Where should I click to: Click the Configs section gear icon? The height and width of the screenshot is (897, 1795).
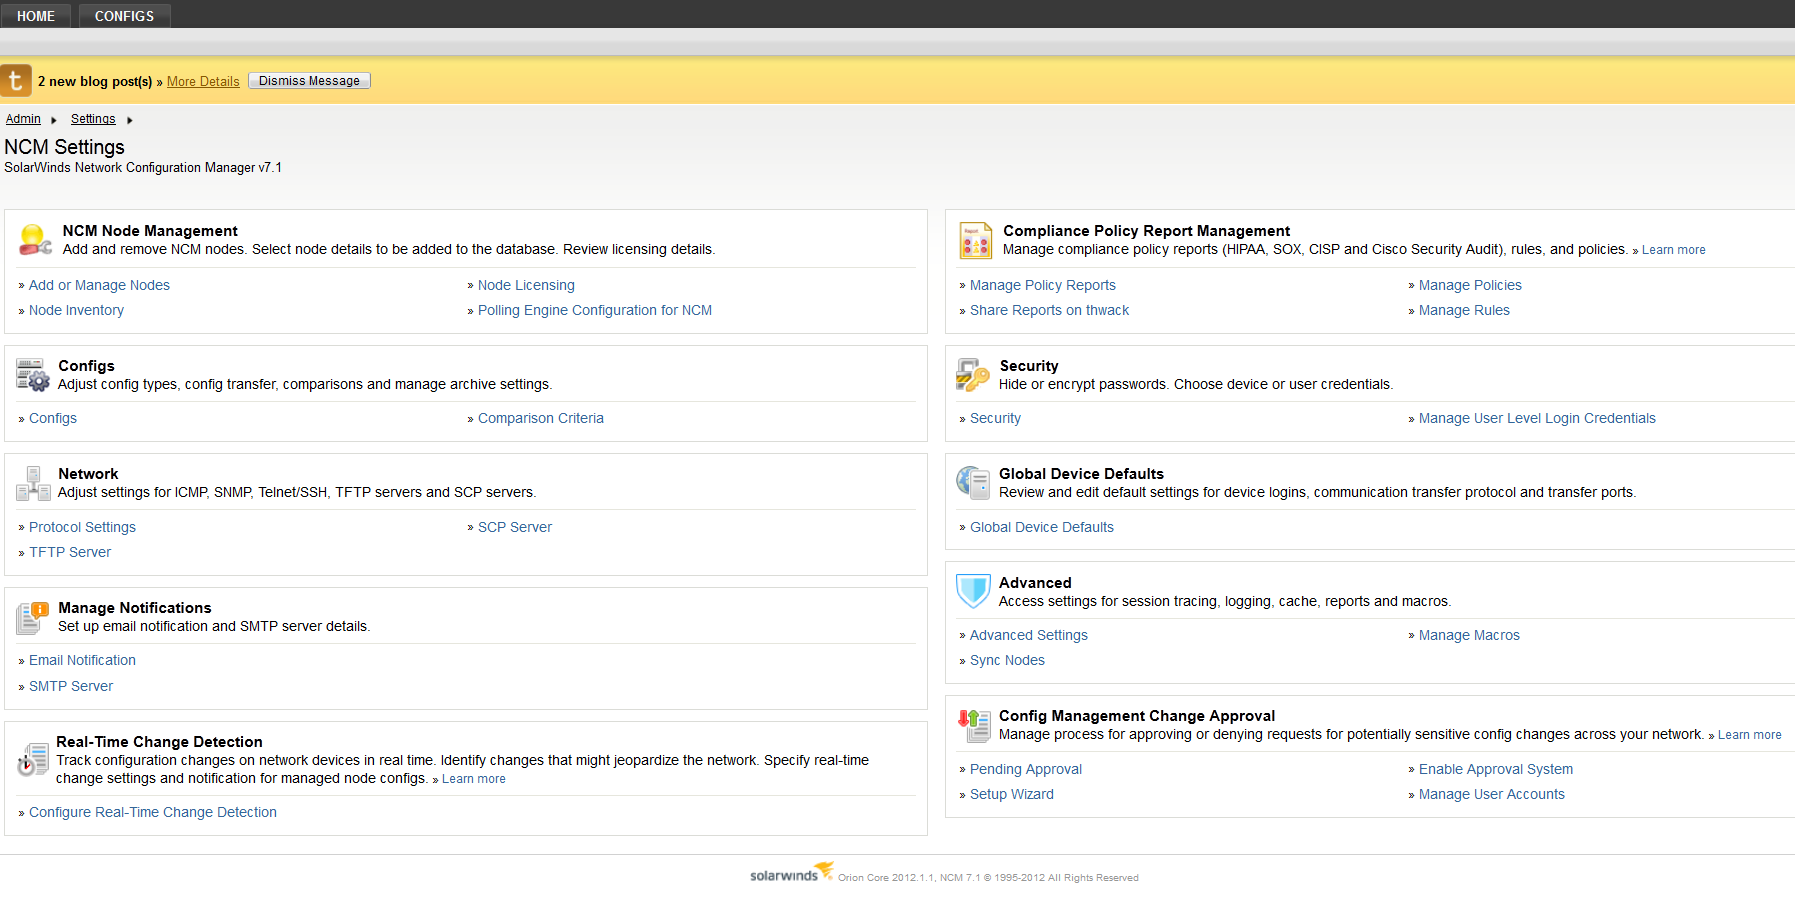coord(33,375)
